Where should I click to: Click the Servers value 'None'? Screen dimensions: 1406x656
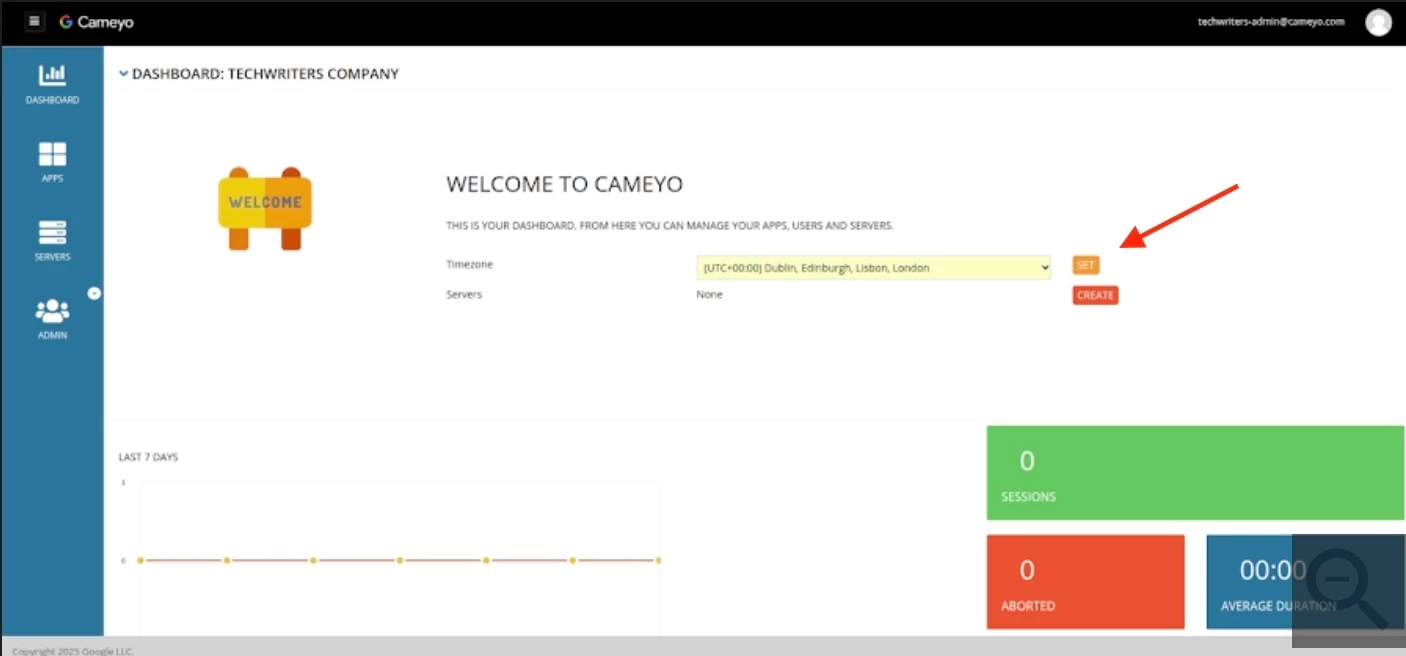point(709,294)
